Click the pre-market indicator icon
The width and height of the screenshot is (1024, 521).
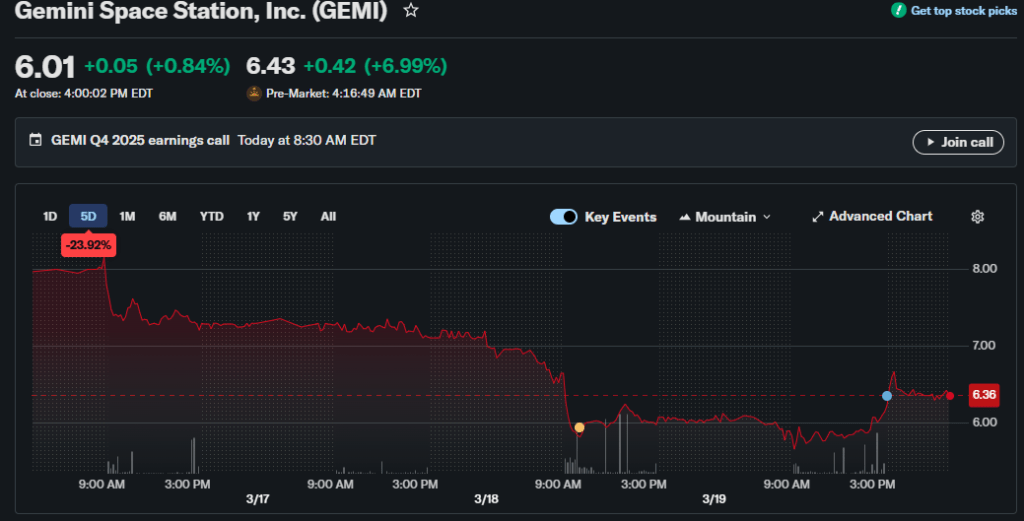(x=254, y=93)
